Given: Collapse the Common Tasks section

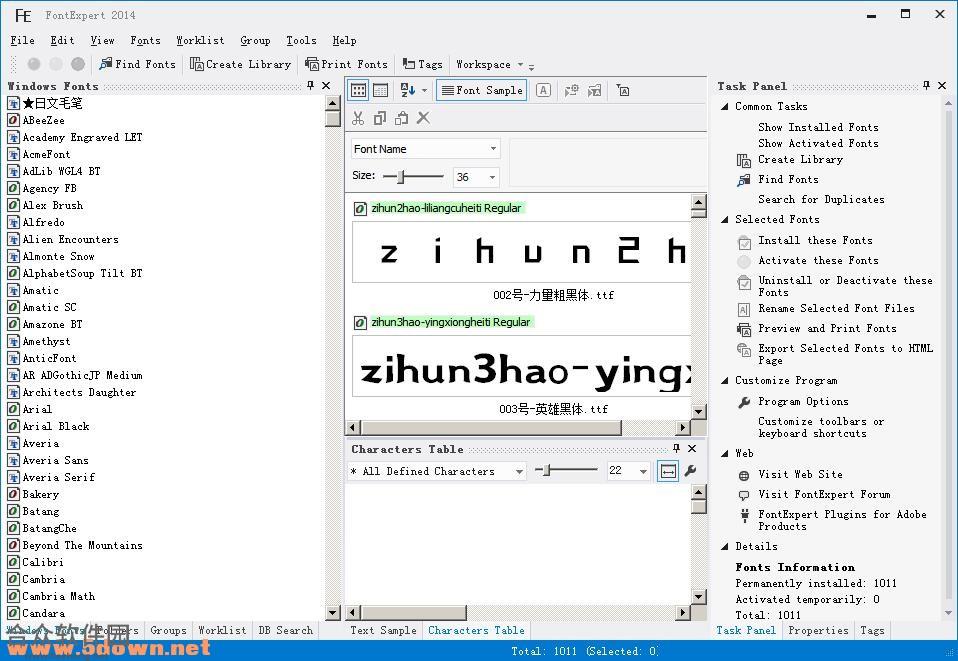Looking at the screenshot, I should [725, 106].
